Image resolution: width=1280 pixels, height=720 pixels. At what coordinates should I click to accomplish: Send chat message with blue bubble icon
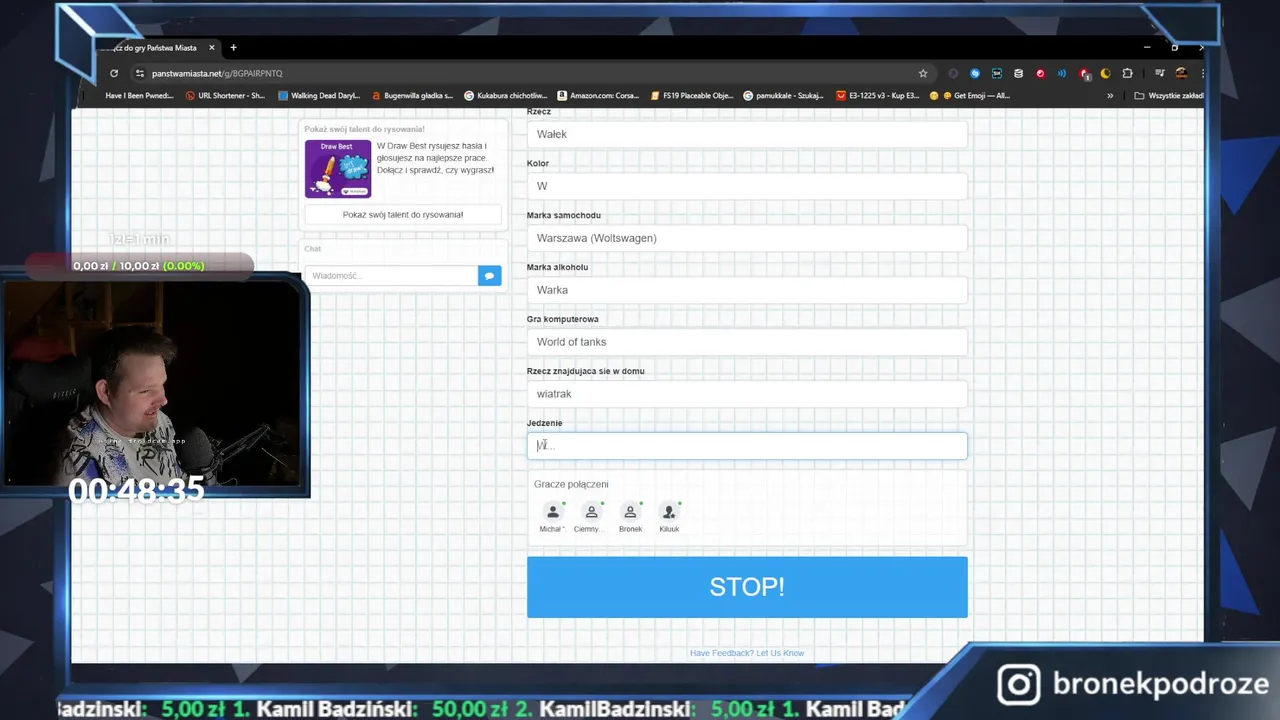tap(489, 276)
